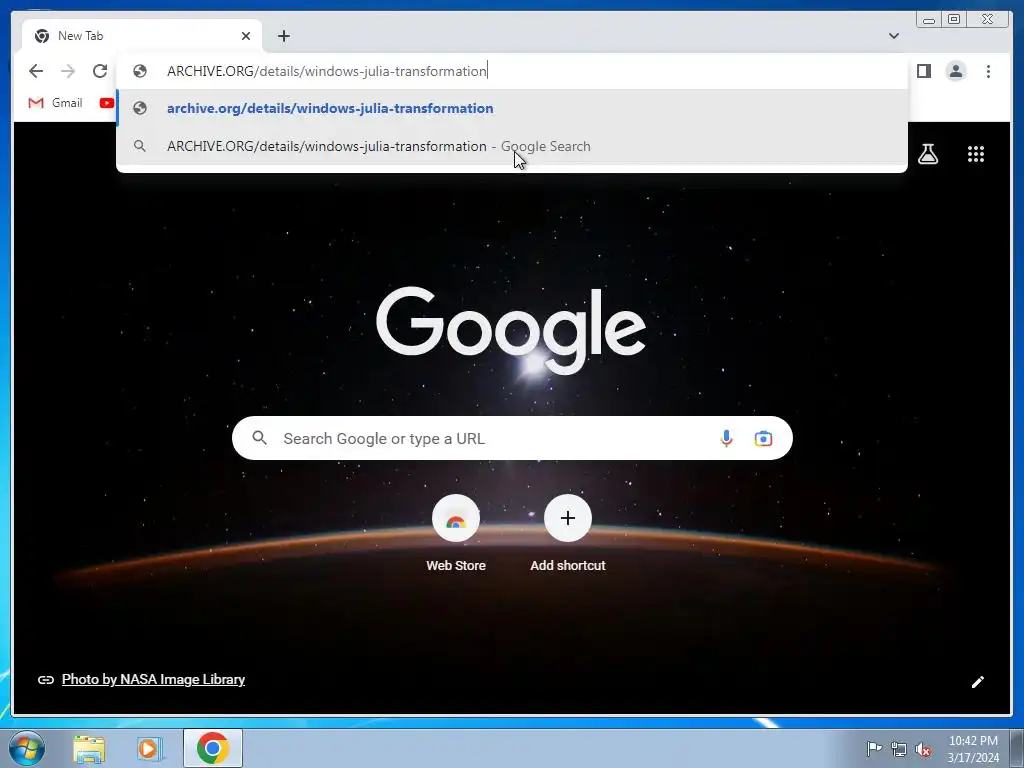Screen dimensions: 1024x768
Task: Search by image with the camera icon
Action: point(763,438)
